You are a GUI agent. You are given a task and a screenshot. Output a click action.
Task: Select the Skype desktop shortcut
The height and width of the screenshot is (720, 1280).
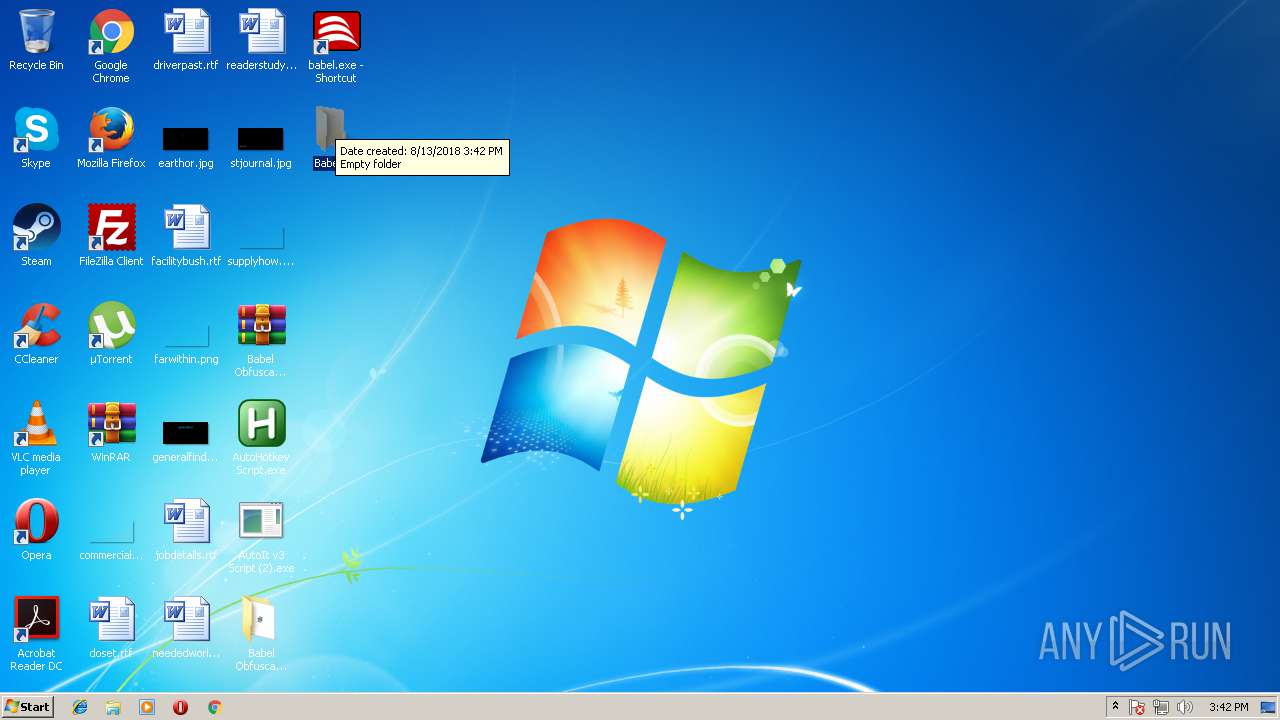(36, 131)
